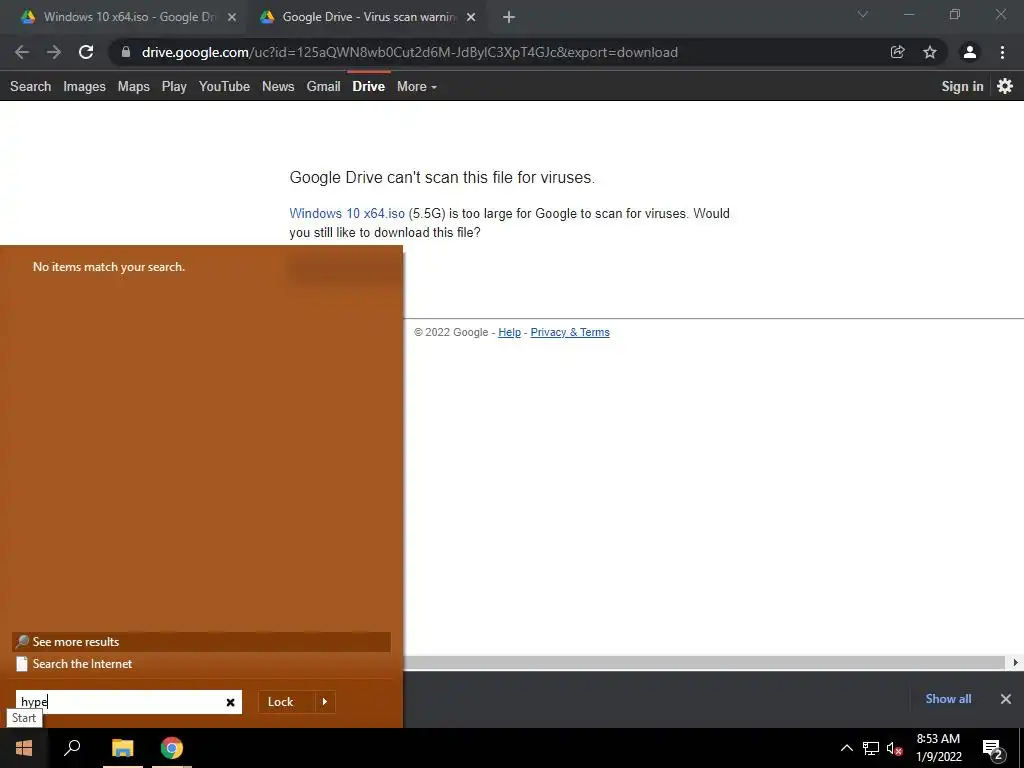Close the downloads bar
Image resolution: width=1024 pixels, height=768 pixels.
(x=1006, y=699)
